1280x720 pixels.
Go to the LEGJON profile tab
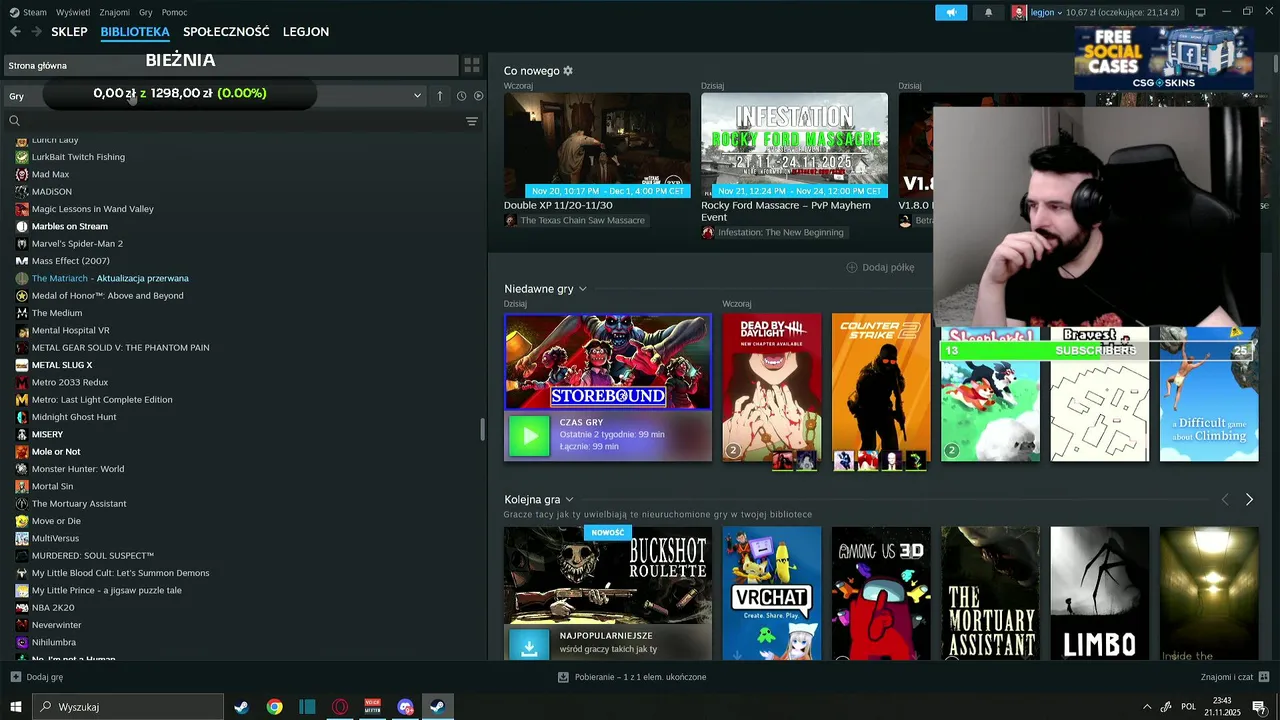click(306, 32)
